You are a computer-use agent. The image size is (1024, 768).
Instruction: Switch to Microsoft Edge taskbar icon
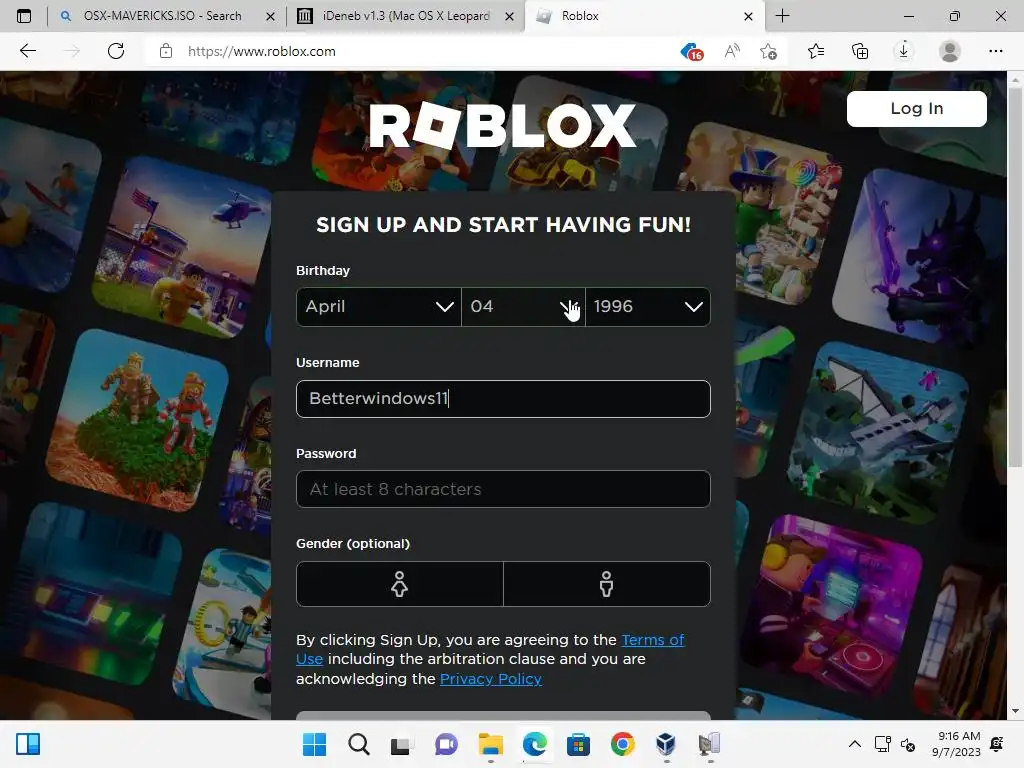535,744
